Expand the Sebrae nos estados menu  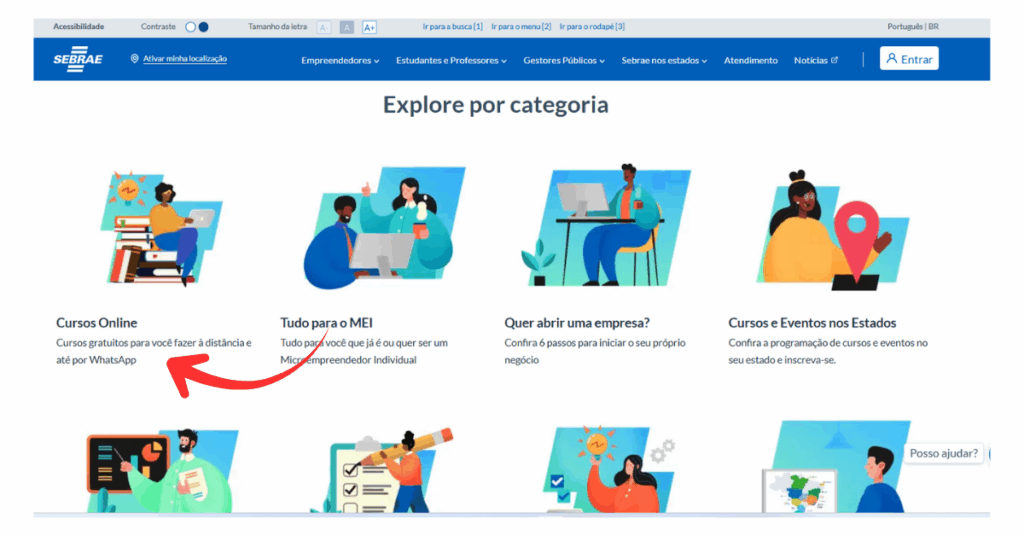(x=664, y=60)
